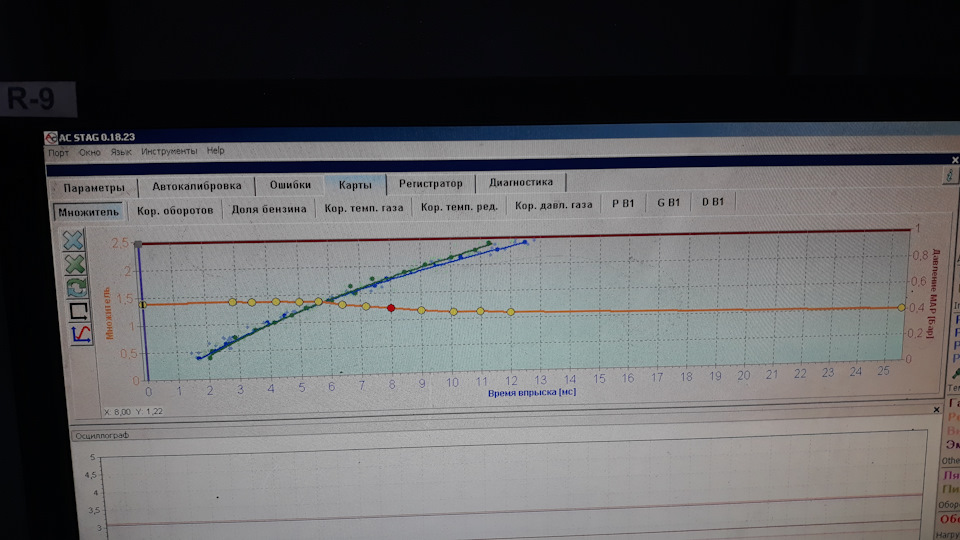Click the X: 8,00 Y: 1,22 readout

(133, 411)
